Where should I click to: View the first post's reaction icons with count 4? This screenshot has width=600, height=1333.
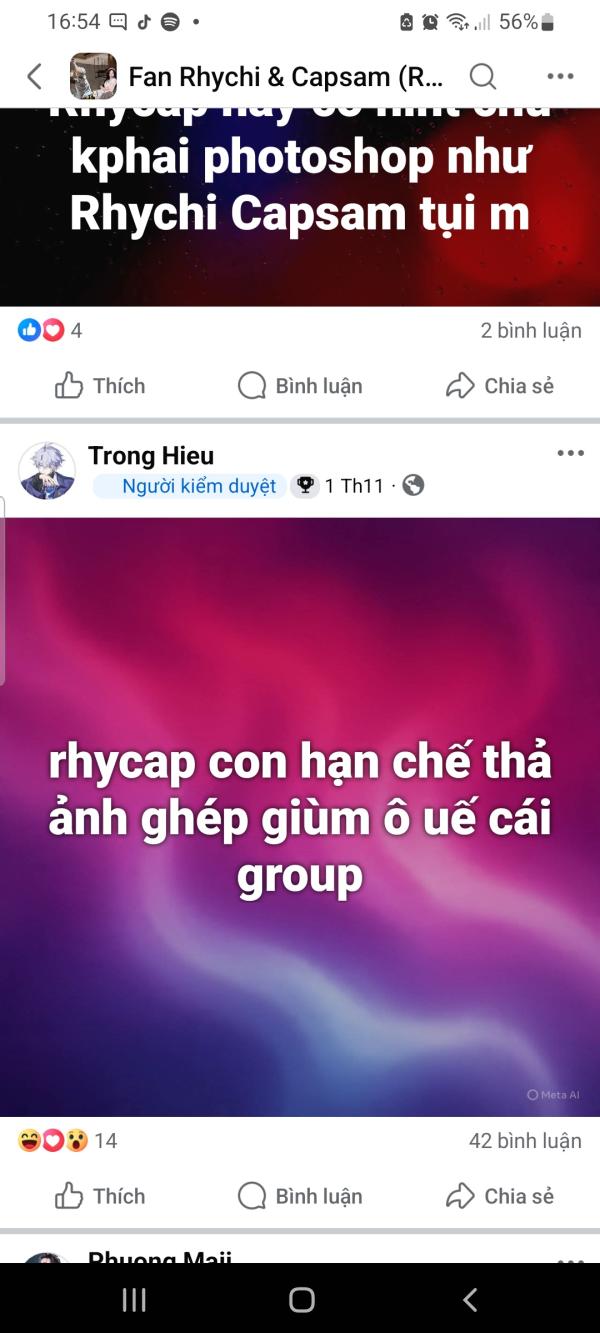point(50,330)
